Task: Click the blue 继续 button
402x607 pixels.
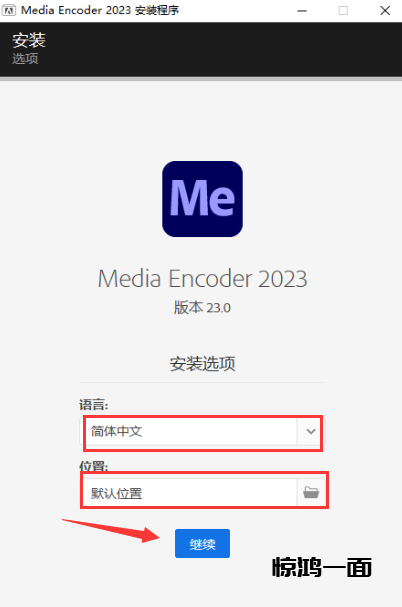Action: [202, 543]
